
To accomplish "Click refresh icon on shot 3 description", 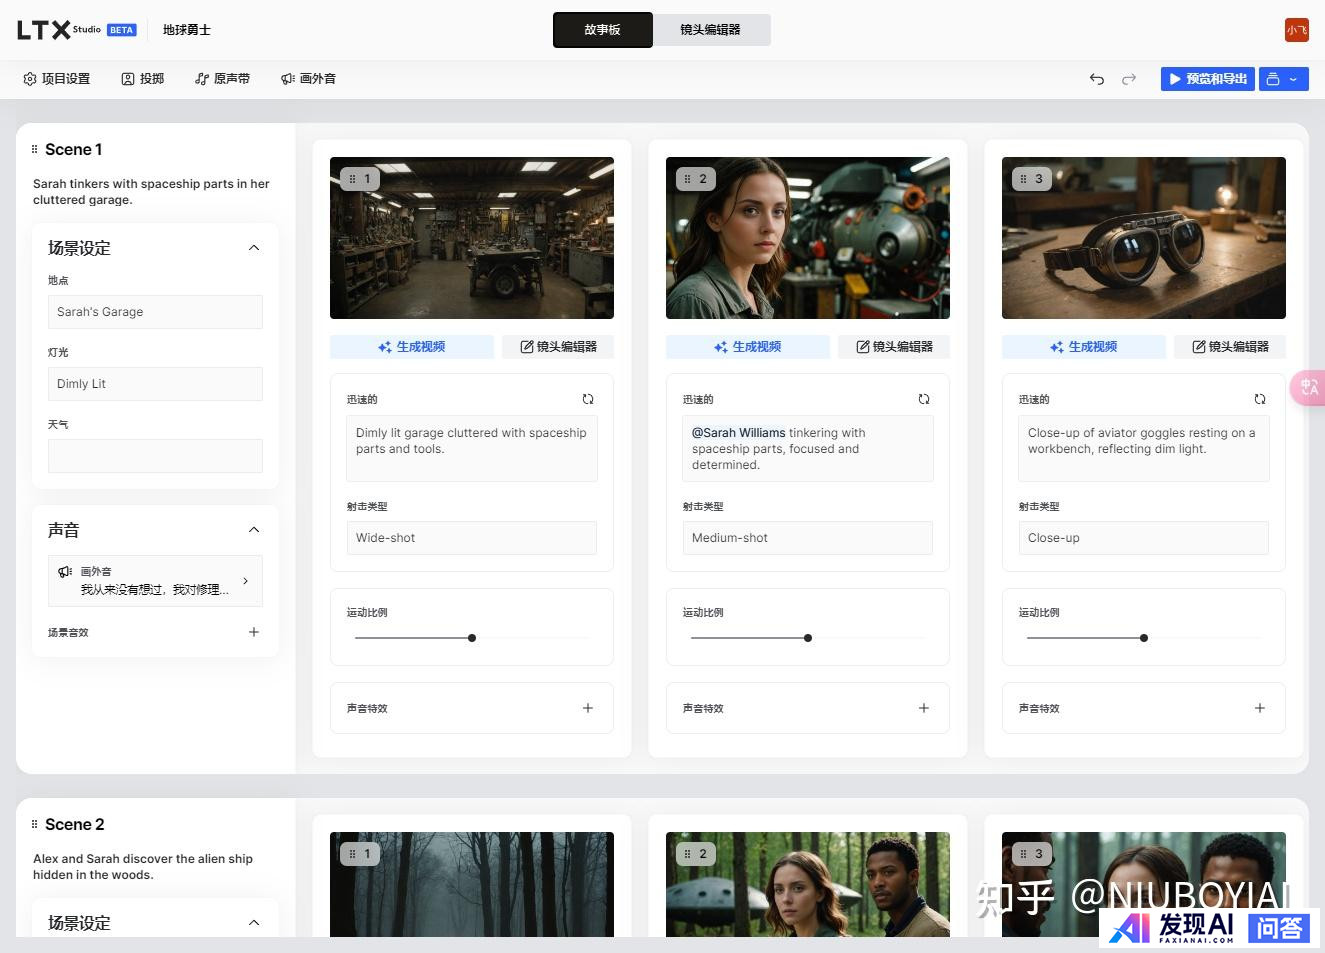I will (x=1260, y=399).
